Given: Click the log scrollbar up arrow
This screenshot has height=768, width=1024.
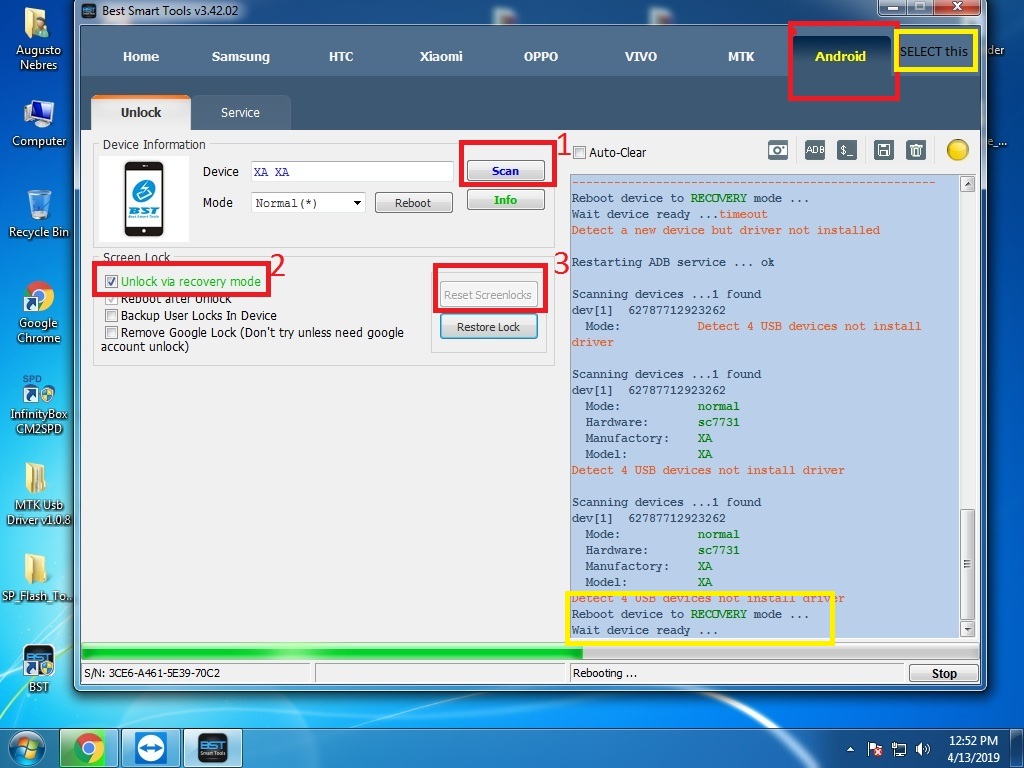Looking at the screenshot, I should point(967,184).
